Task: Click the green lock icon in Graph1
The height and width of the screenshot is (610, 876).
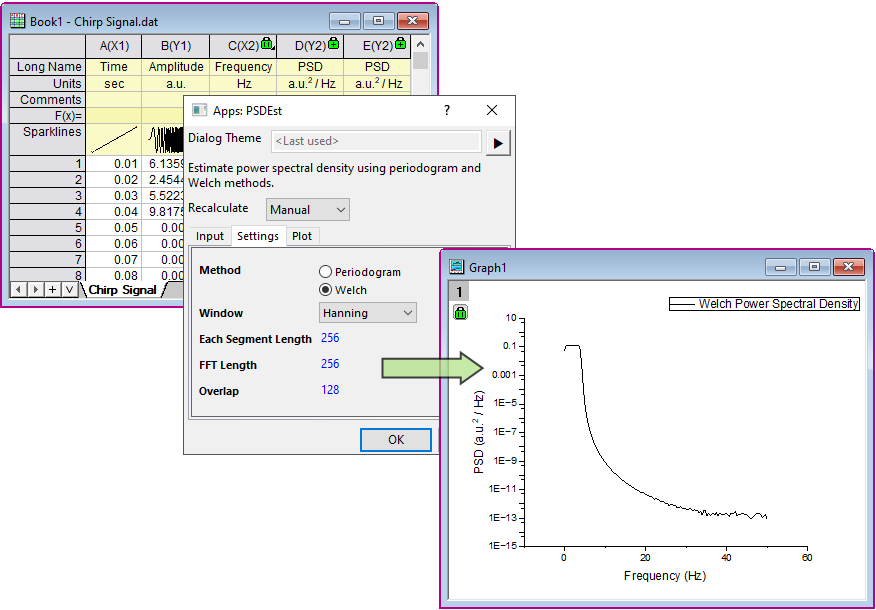Action: point(460,313)
